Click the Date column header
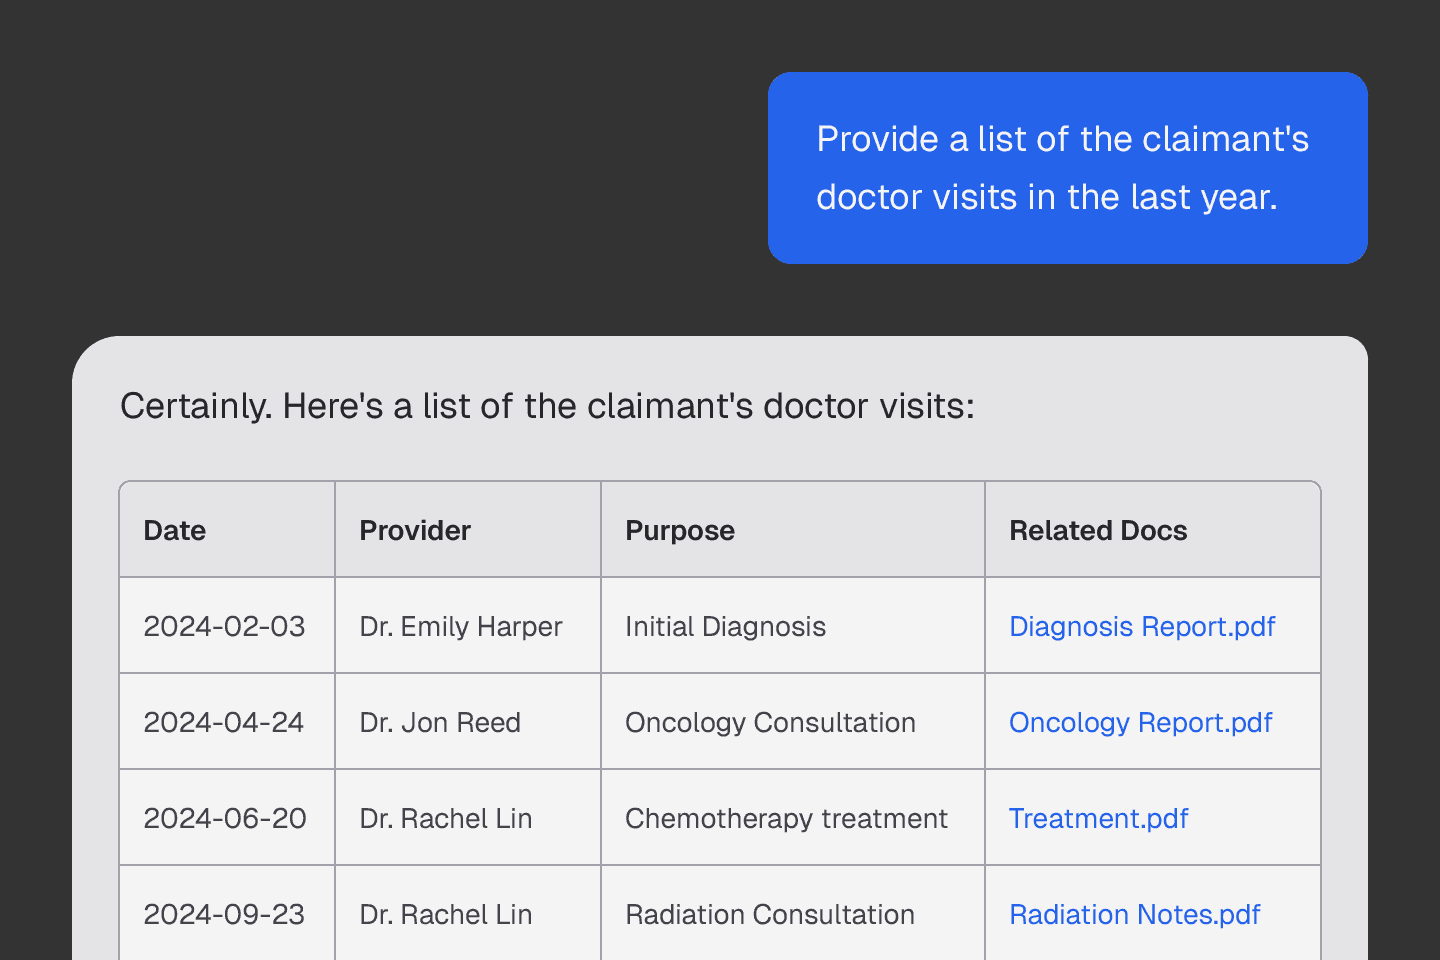 (175, 531)
